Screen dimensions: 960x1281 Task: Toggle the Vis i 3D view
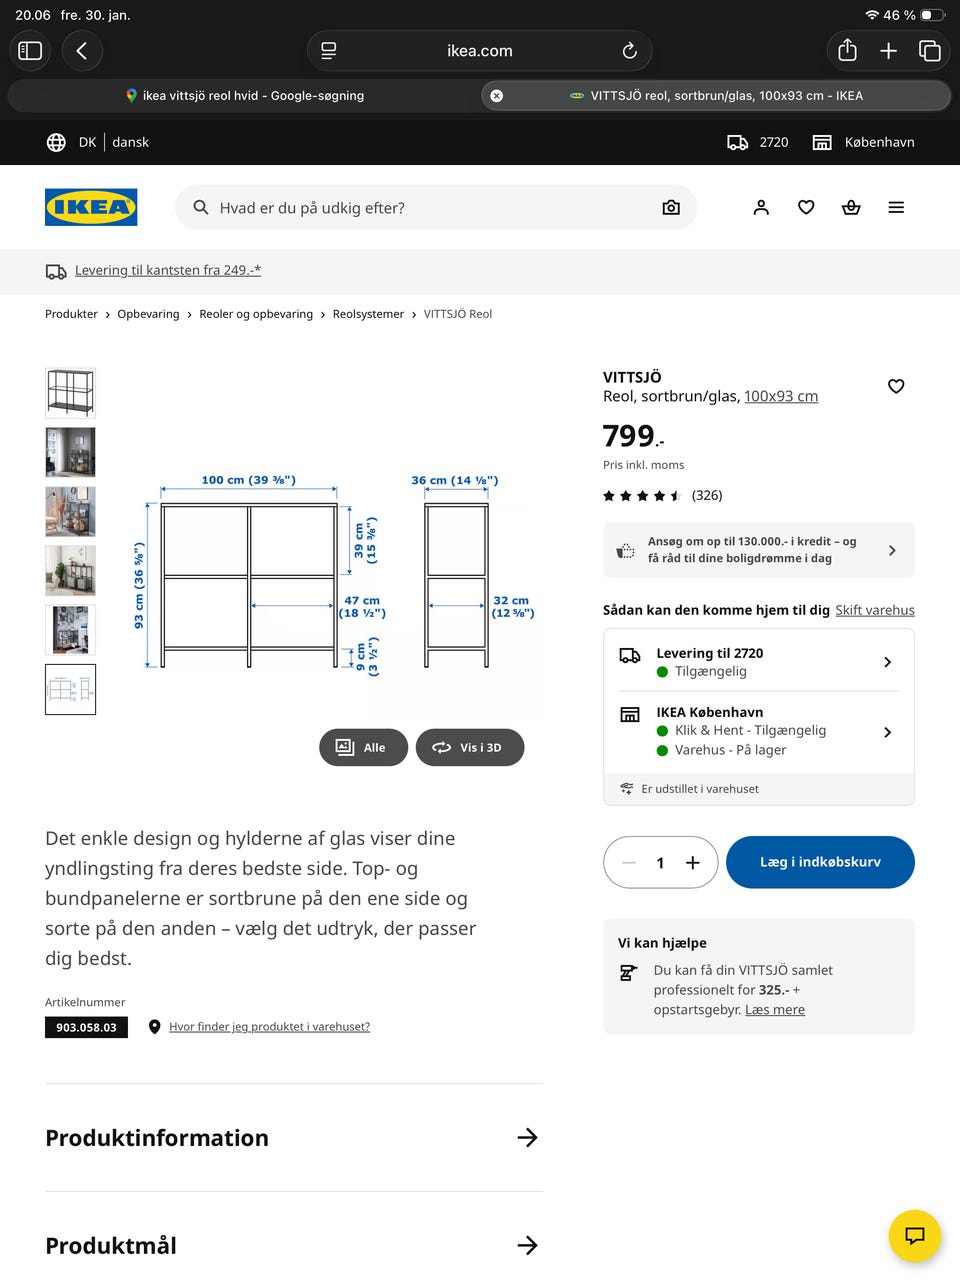click(x=469, y=747)
